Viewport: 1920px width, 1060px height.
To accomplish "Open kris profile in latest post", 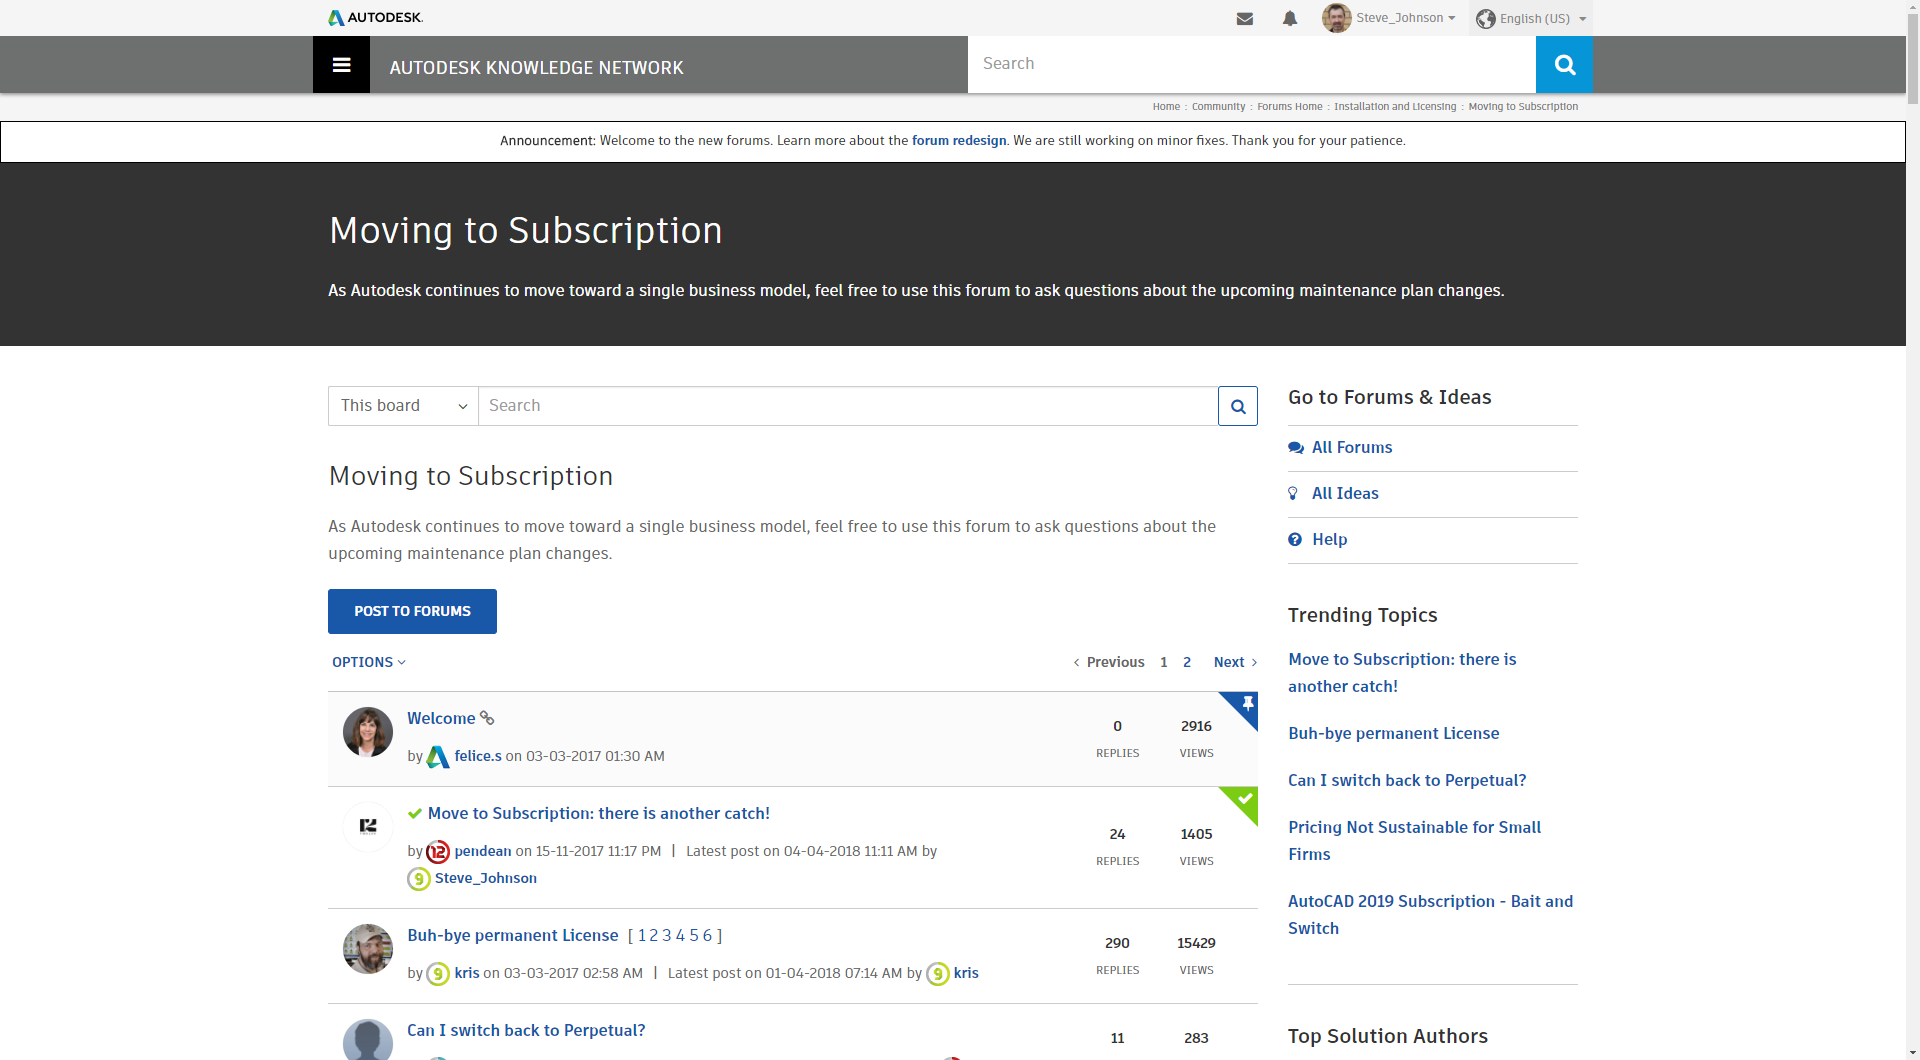I will 966,973.
